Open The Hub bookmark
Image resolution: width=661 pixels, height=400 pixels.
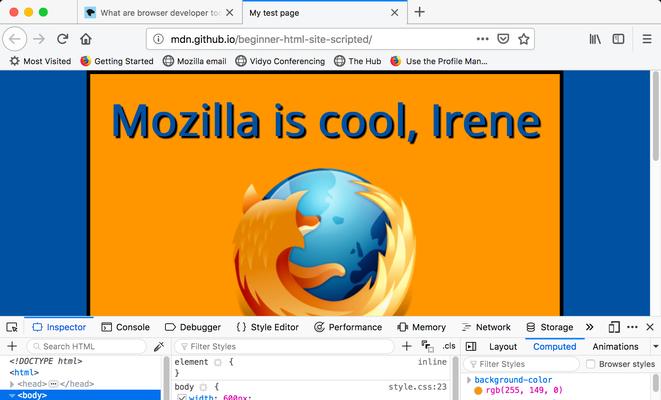(357, 61)
